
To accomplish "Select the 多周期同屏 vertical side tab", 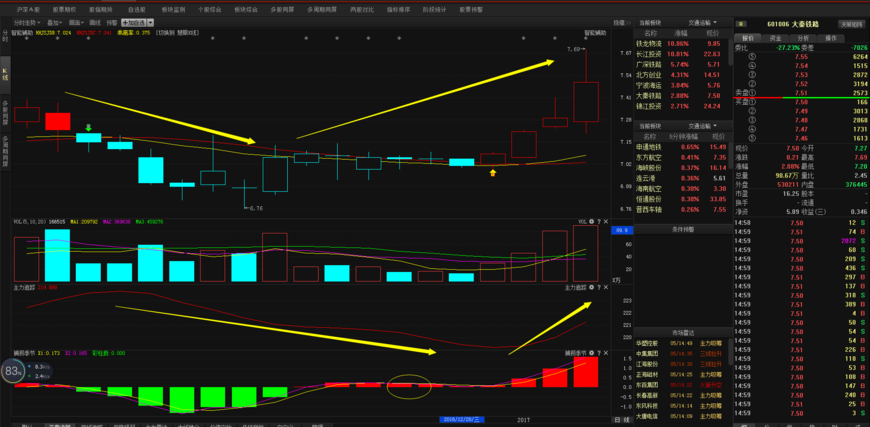I will click(4, 152).
